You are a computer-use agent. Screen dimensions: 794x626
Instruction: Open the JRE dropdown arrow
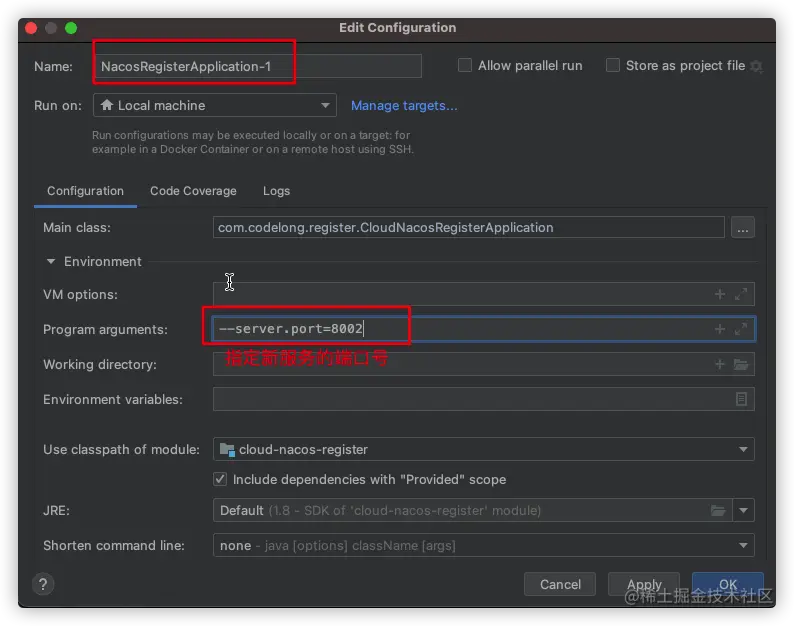[743, 511]
